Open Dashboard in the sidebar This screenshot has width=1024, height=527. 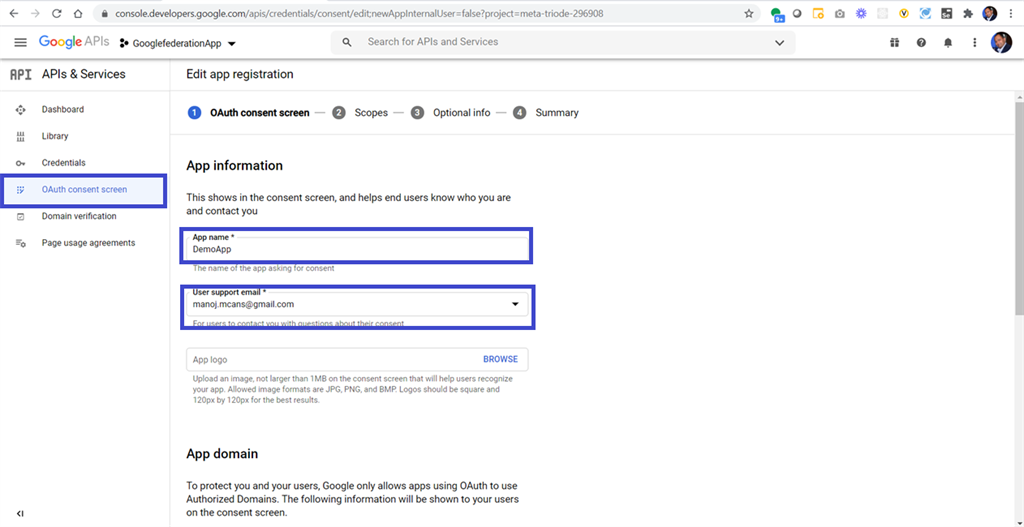tap(63, 110)
